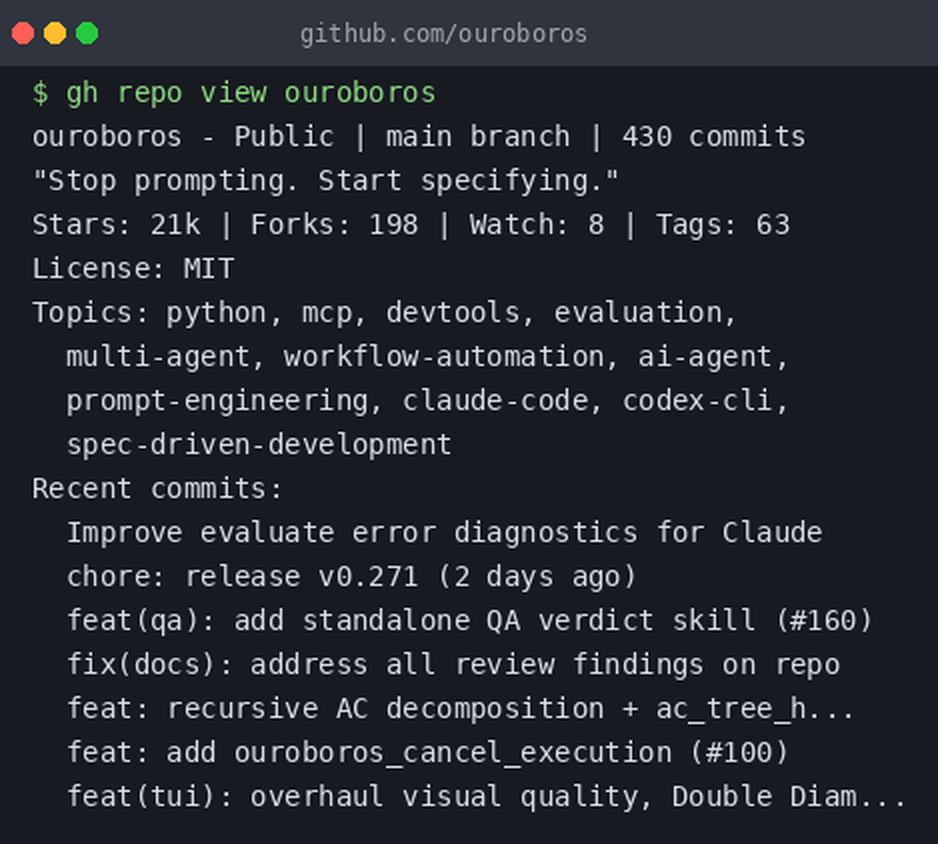Click the 'feat(tui): overhaul visual quality' commit

point(486,797)
